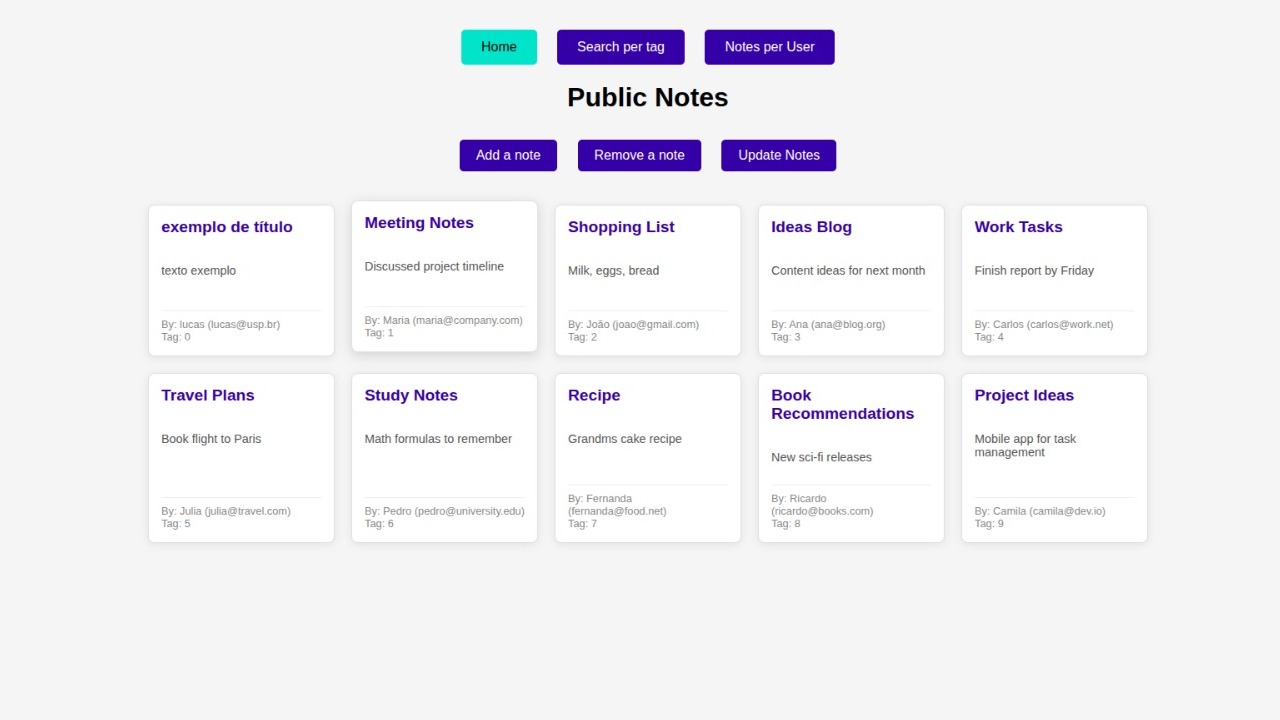Click 'Milk, eggs, bread' text
Screen dimensions: 1280x720
point(614,271)
